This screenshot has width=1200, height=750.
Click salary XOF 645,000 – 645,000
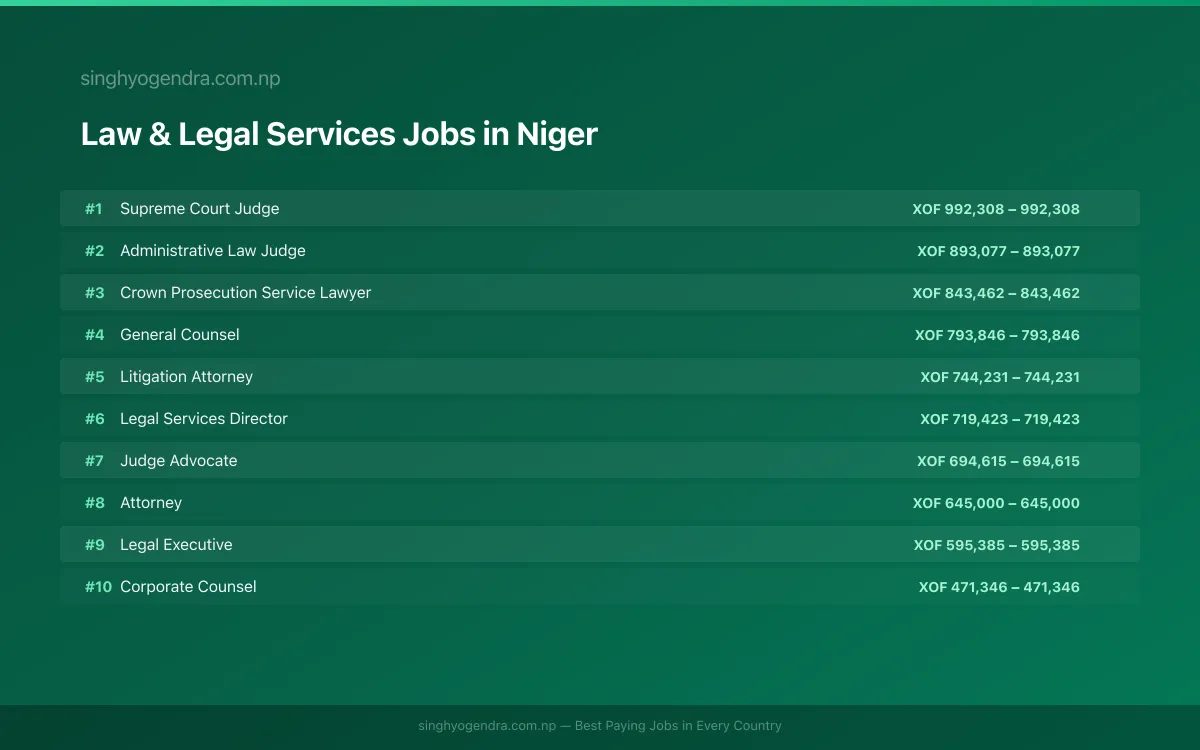(996, 503)
